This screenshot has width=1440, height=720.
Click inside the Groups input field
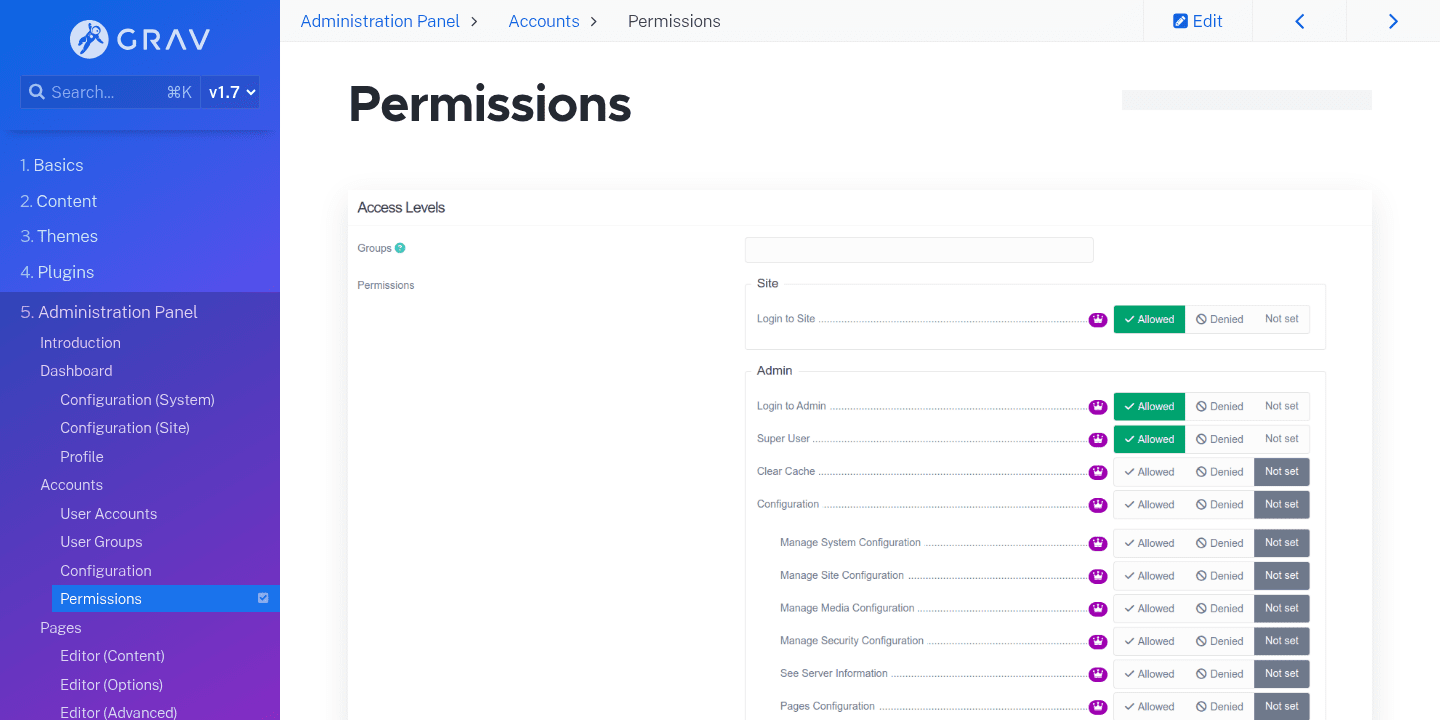[918, 249]
